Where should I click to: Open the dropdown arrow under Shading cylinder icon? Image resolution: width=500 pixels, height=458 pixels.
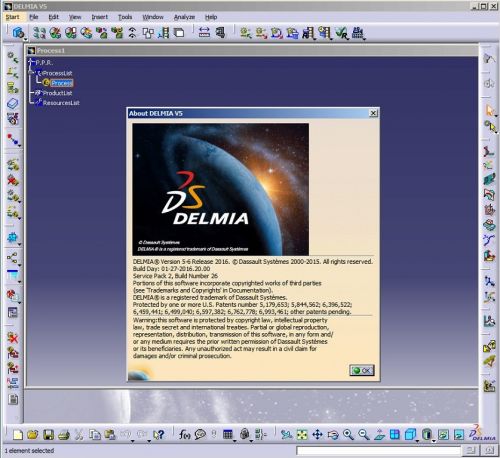click(x=433, y=441)
